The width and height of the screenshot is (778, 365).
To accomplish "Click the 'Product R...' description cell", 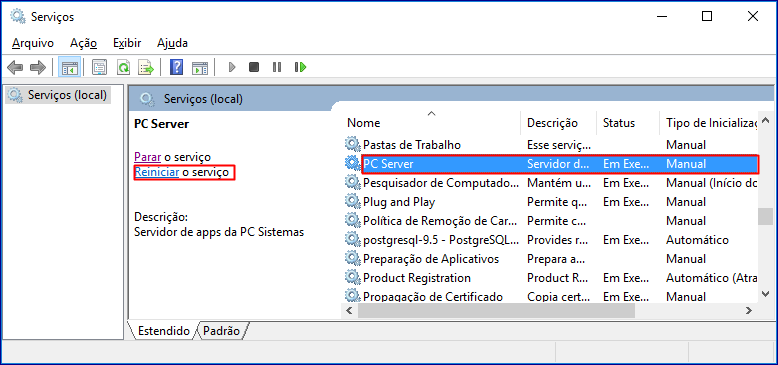I will (558, 278).
